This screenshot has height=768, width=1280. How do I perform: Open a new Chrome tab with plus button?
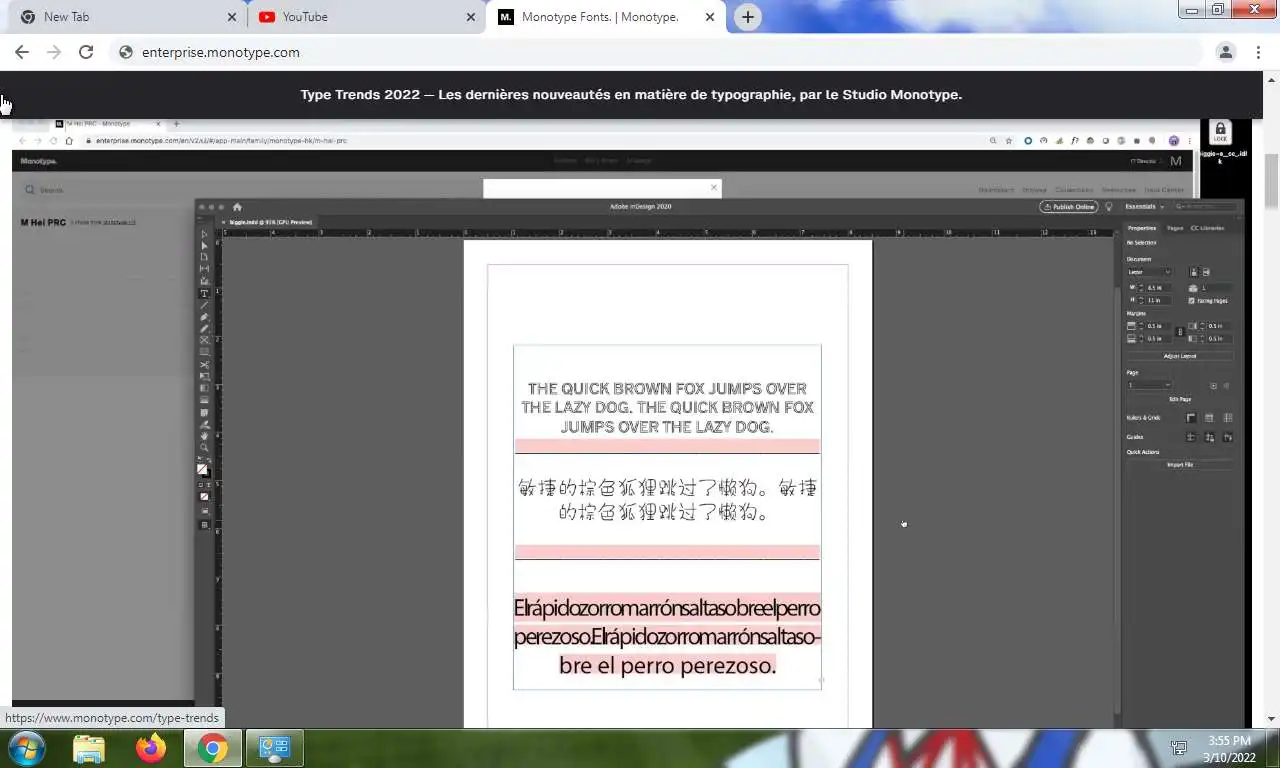[748, 17]
